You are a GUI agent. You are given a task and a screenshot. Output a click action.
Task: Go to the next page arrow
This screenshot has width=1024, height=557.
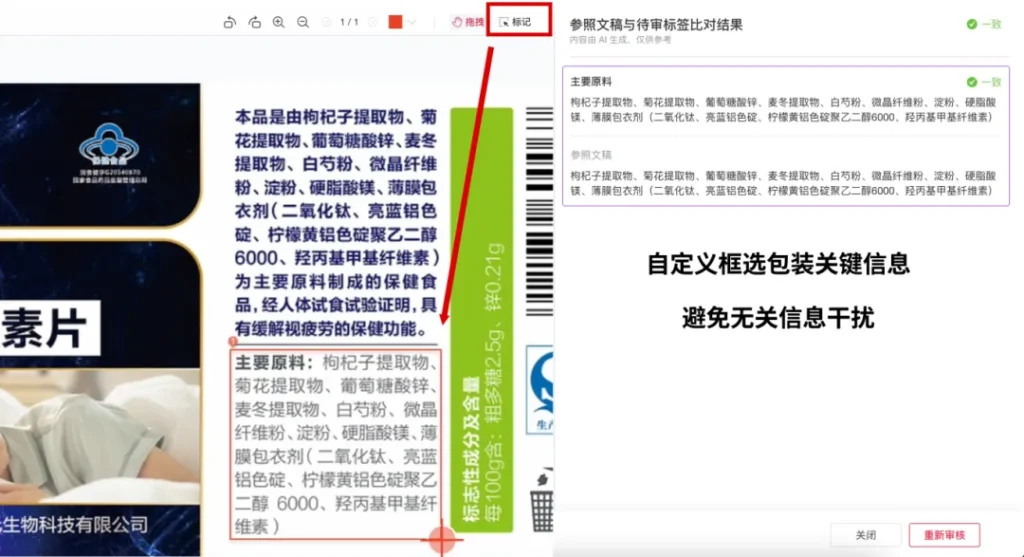pos(373,22)
